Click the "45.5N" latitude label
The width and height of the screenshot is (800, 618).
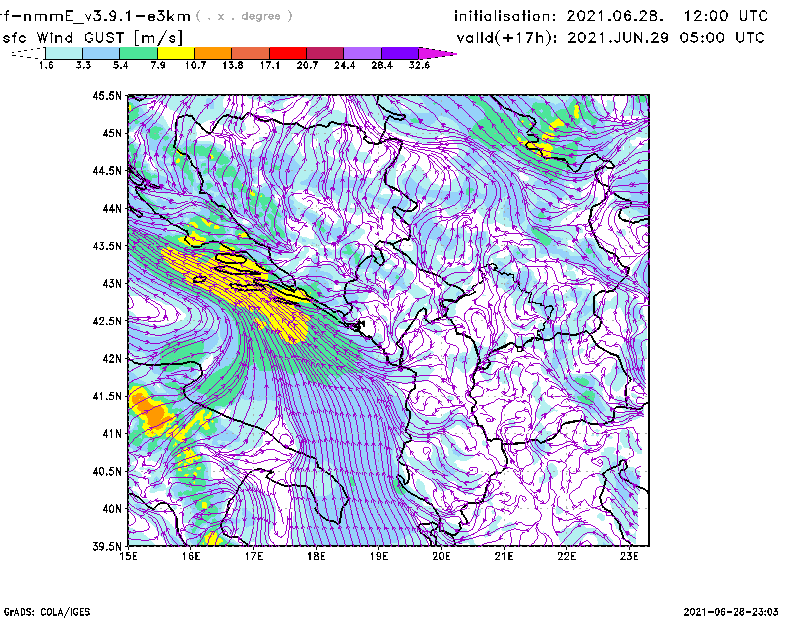(107, 95)
